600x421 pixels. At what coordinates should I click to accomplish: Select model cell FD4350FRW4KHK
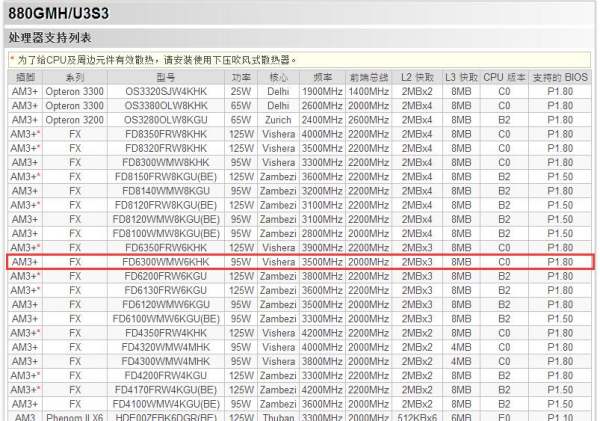[166, 333]
